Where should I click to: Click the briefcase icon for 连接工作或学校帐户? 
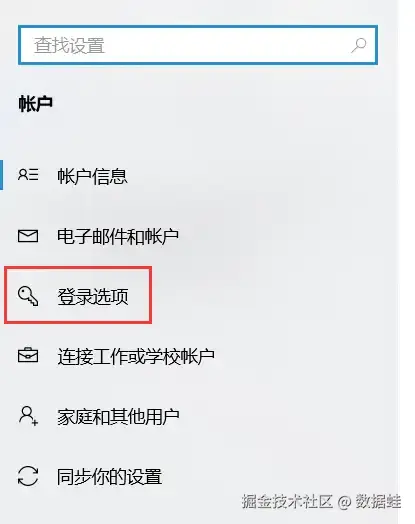(28, 355)
